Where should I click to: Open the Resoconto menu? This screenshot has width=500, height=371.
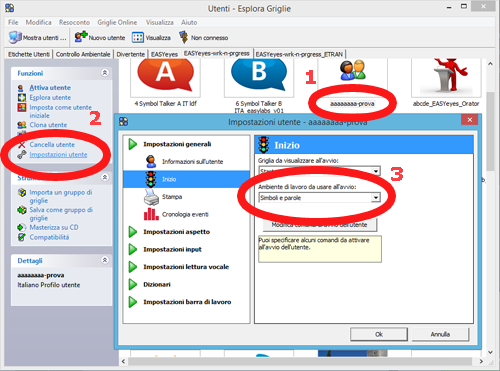[x=74, y=22]
